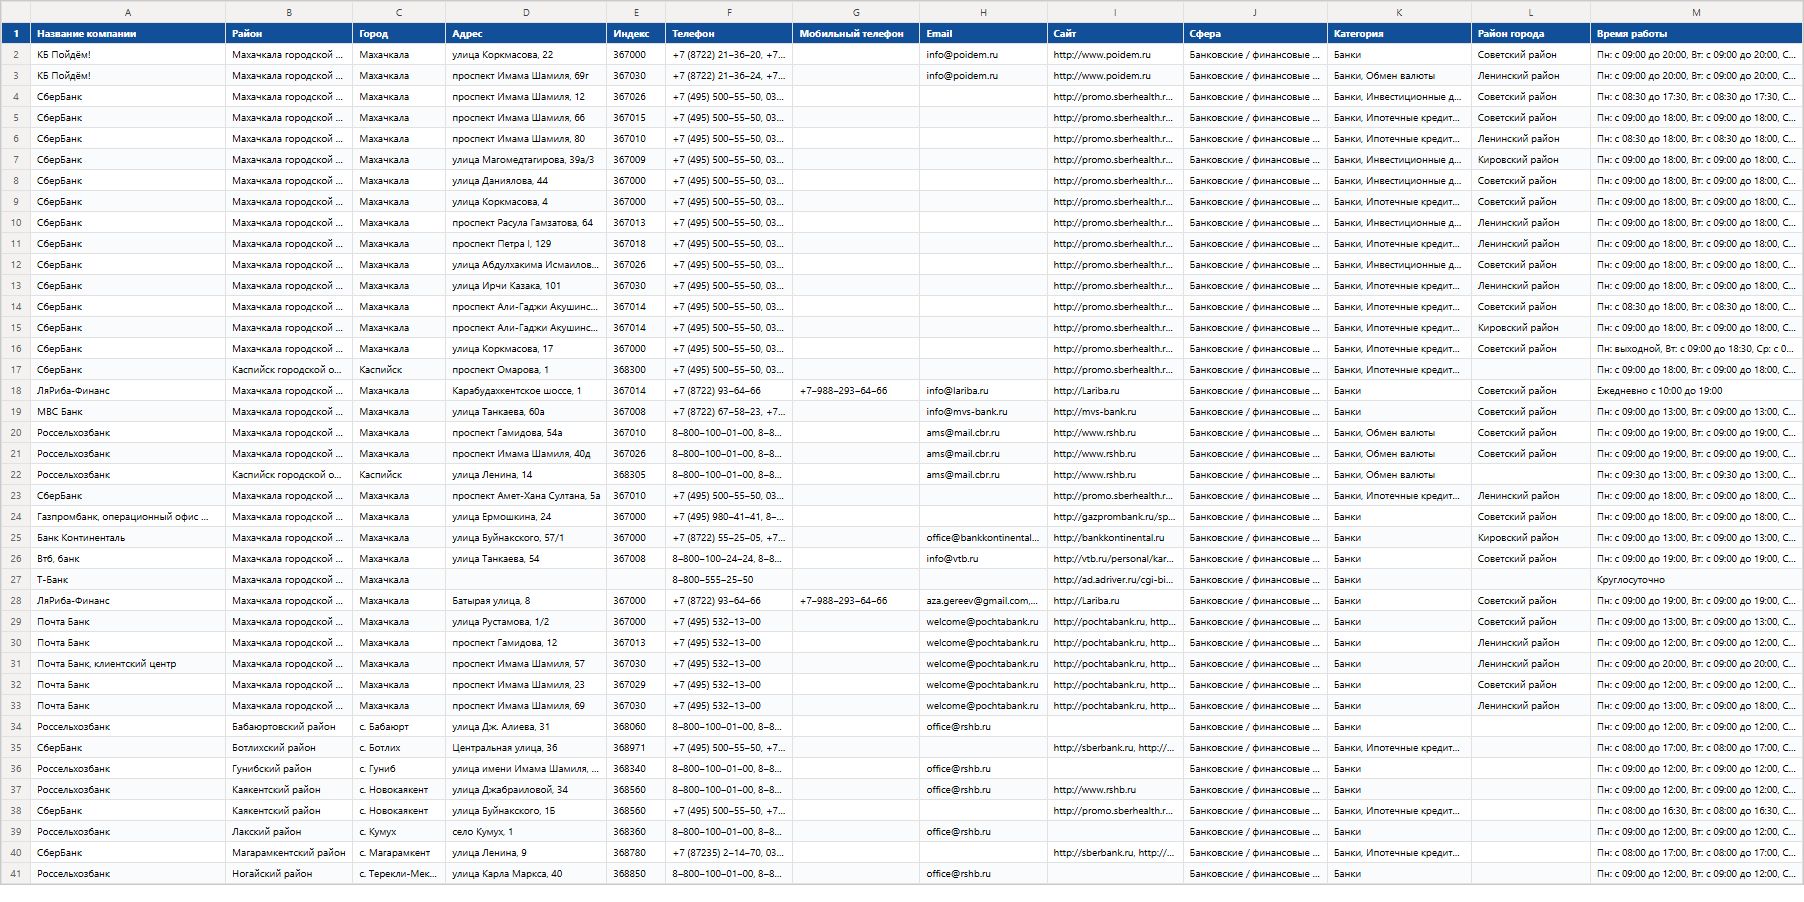Click the 'Ногайский район' cell
The height and width of the screenshot is (902, 1804).
coord(289,874)
